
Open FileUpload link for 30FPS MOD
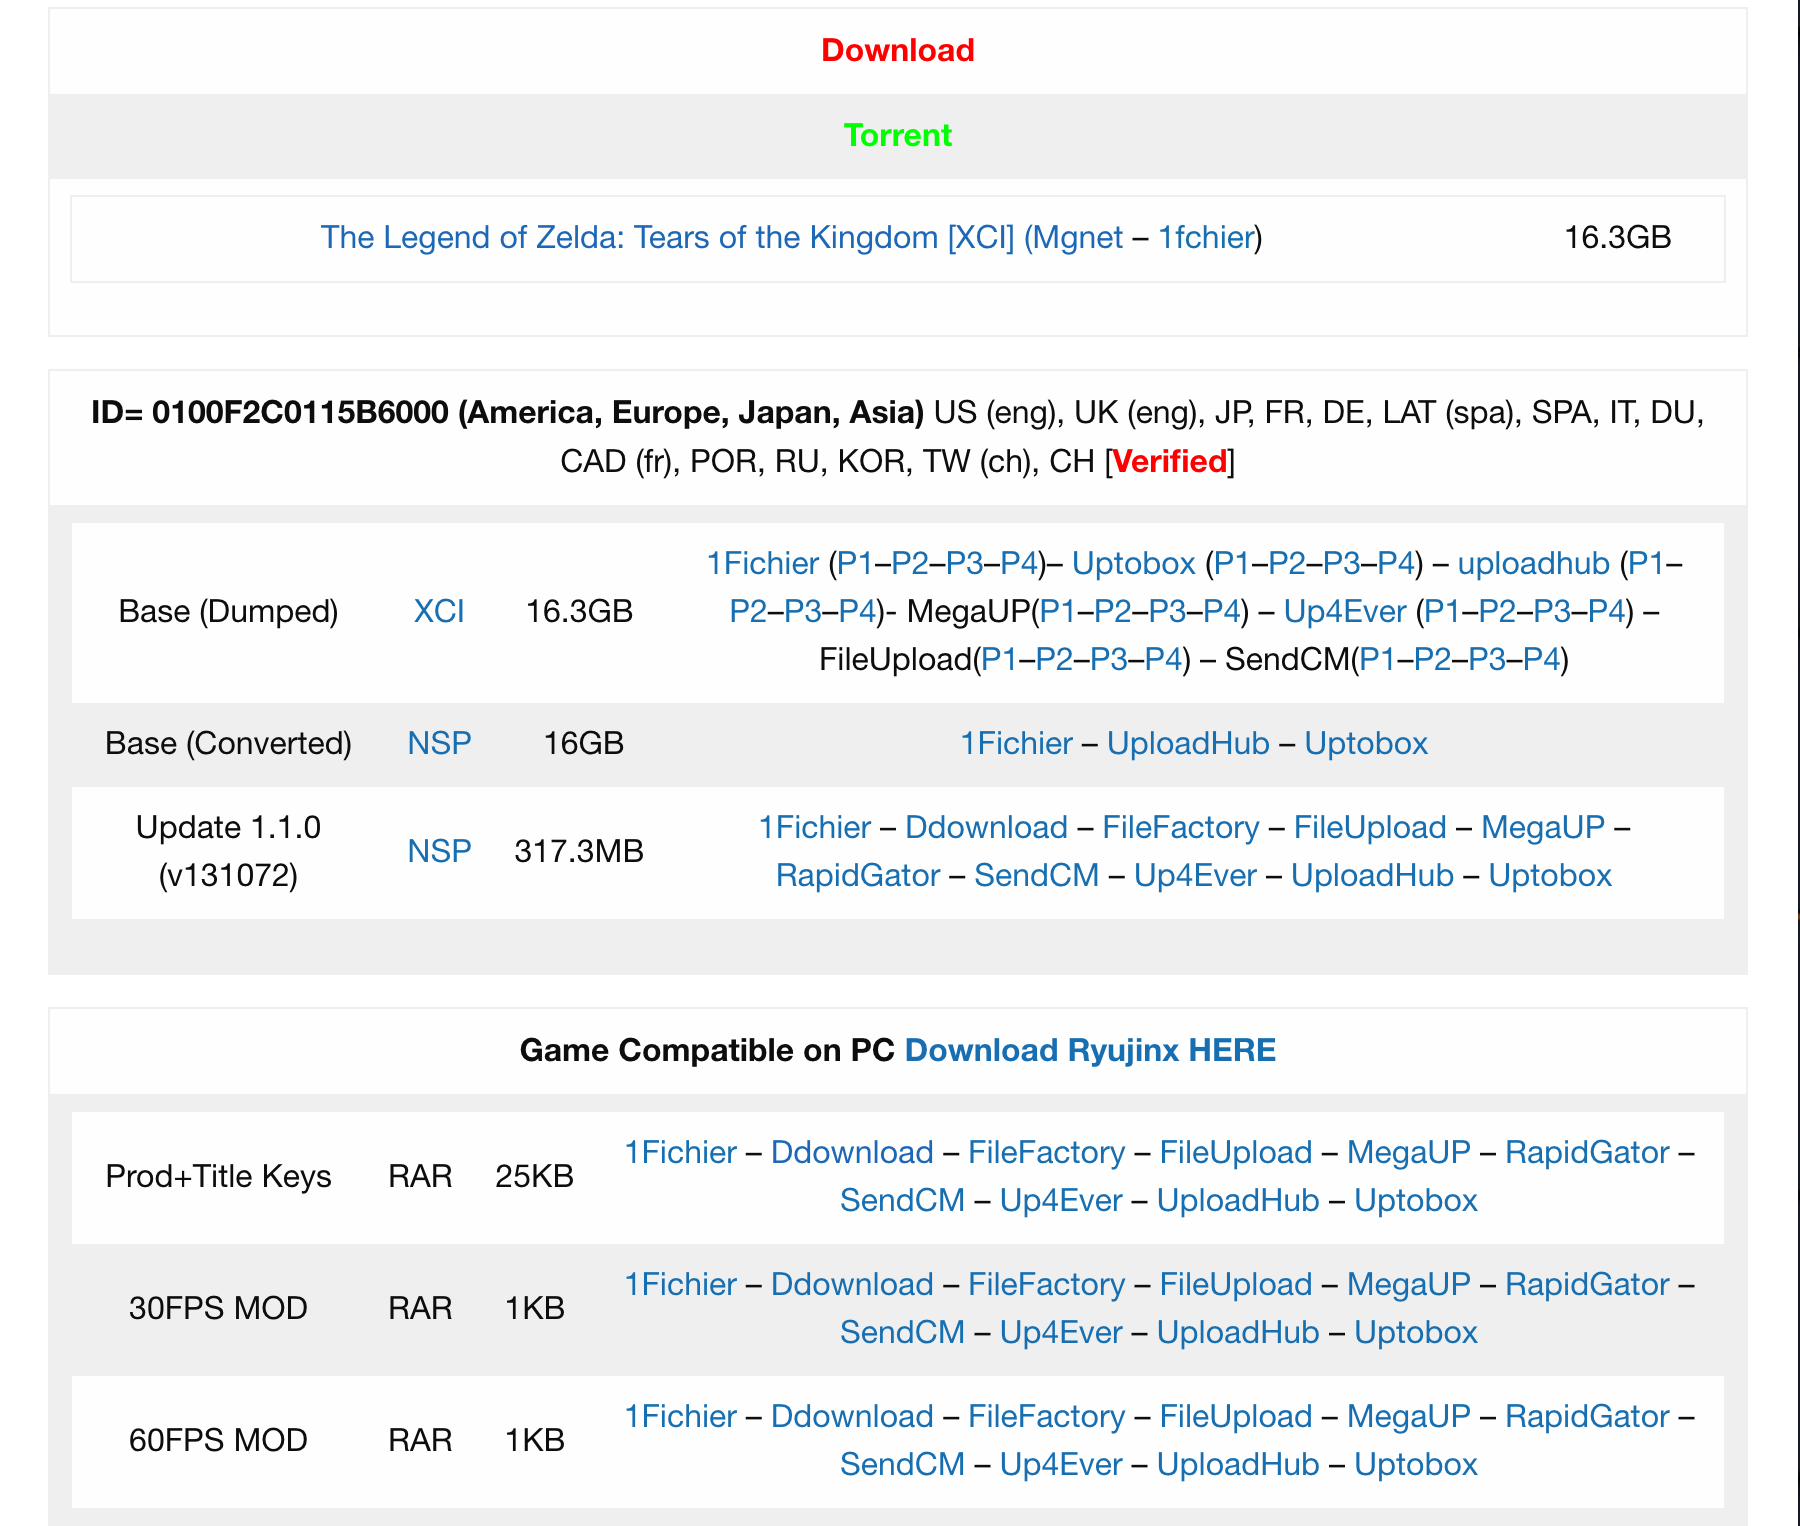pyautogui.click(x=1236, y=1284)
